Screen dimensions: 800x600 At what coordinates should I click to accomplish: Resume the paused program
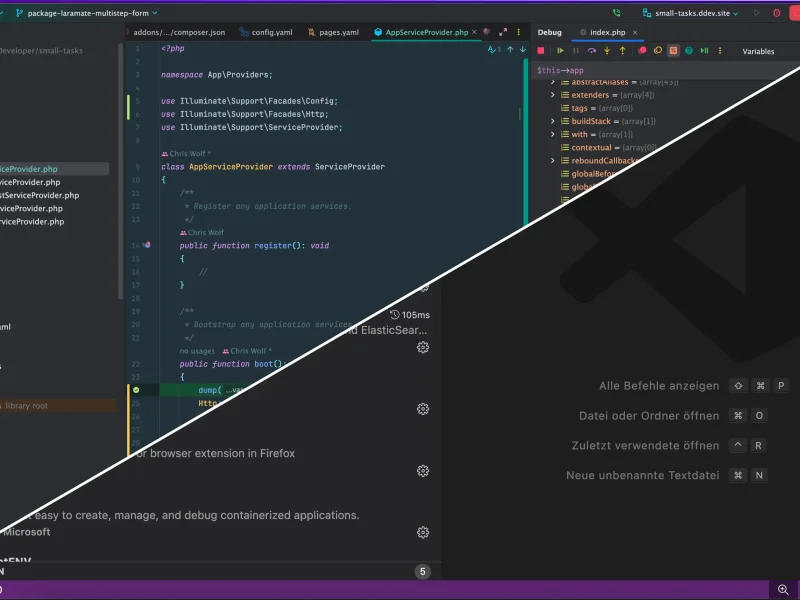pos(560,50)
